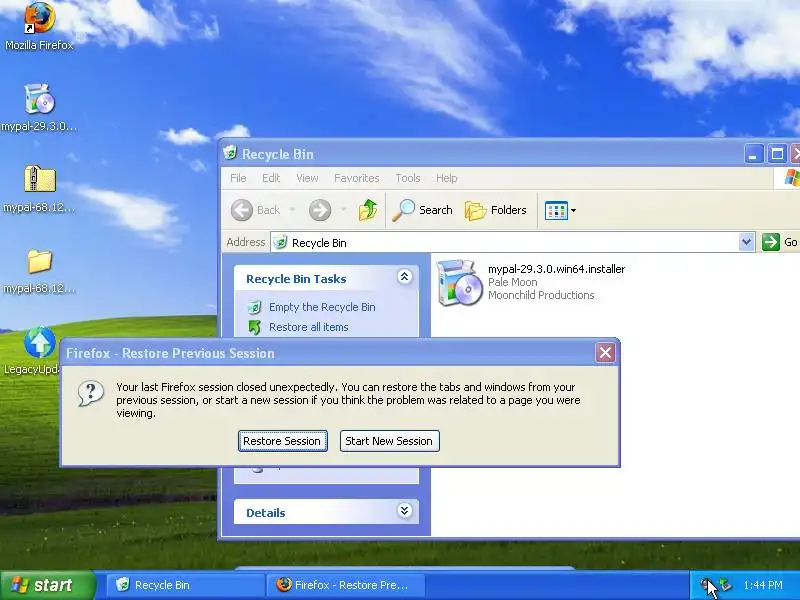
Task: Open the Tools menu
Action: [x=408, y=178]
